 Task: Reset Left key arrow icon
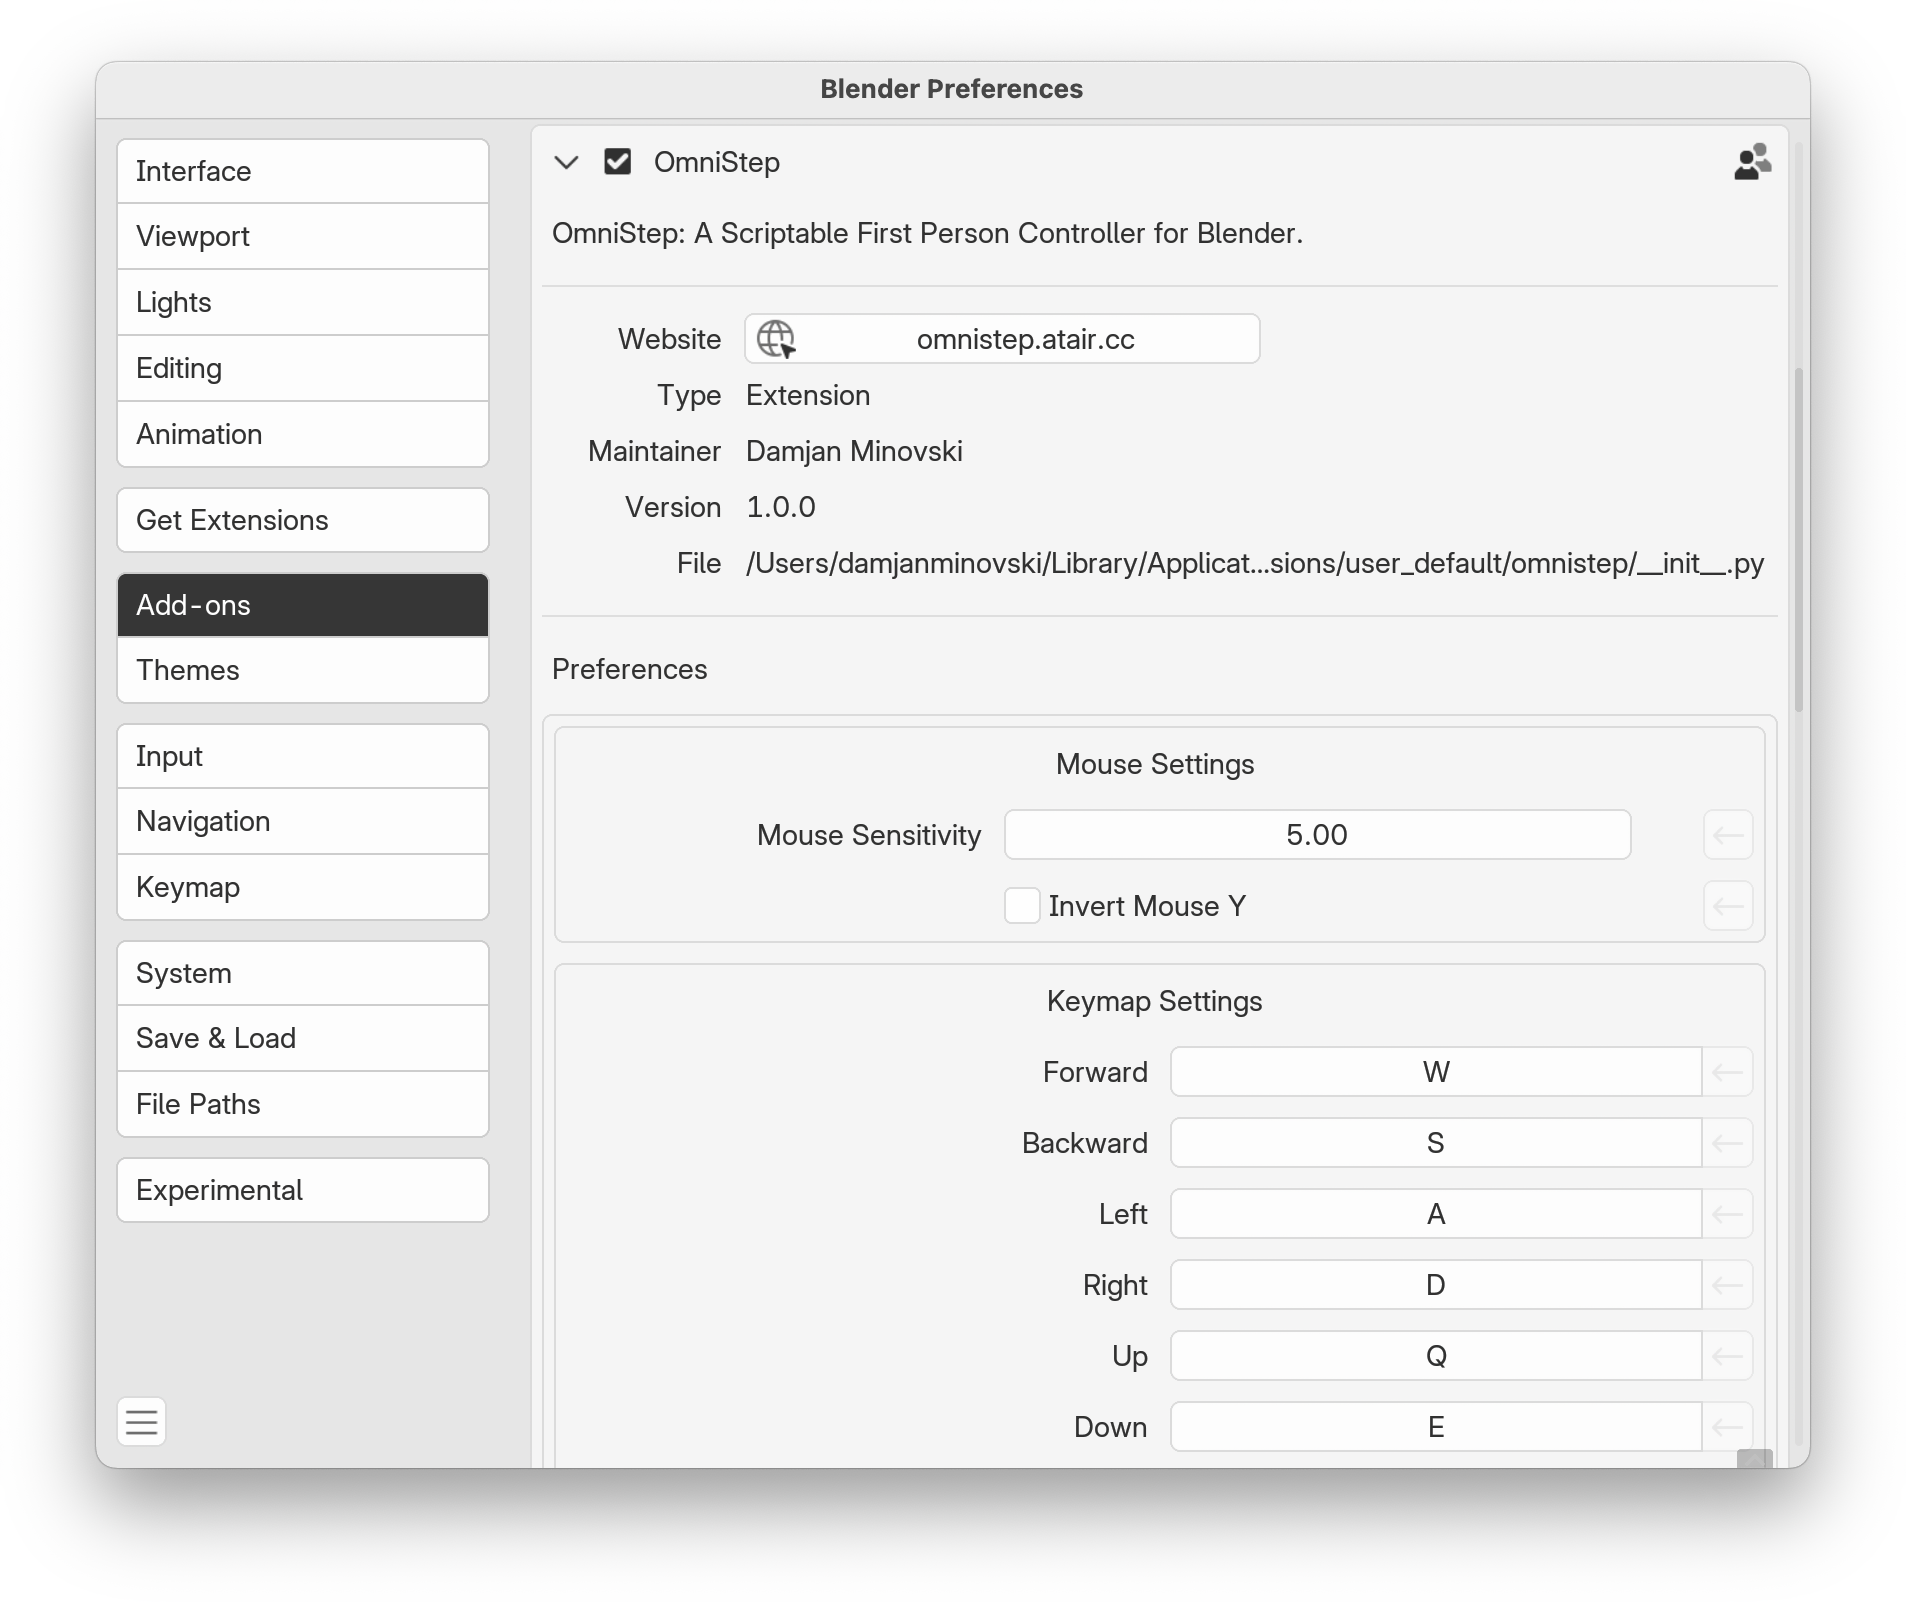(1728, 1214)
